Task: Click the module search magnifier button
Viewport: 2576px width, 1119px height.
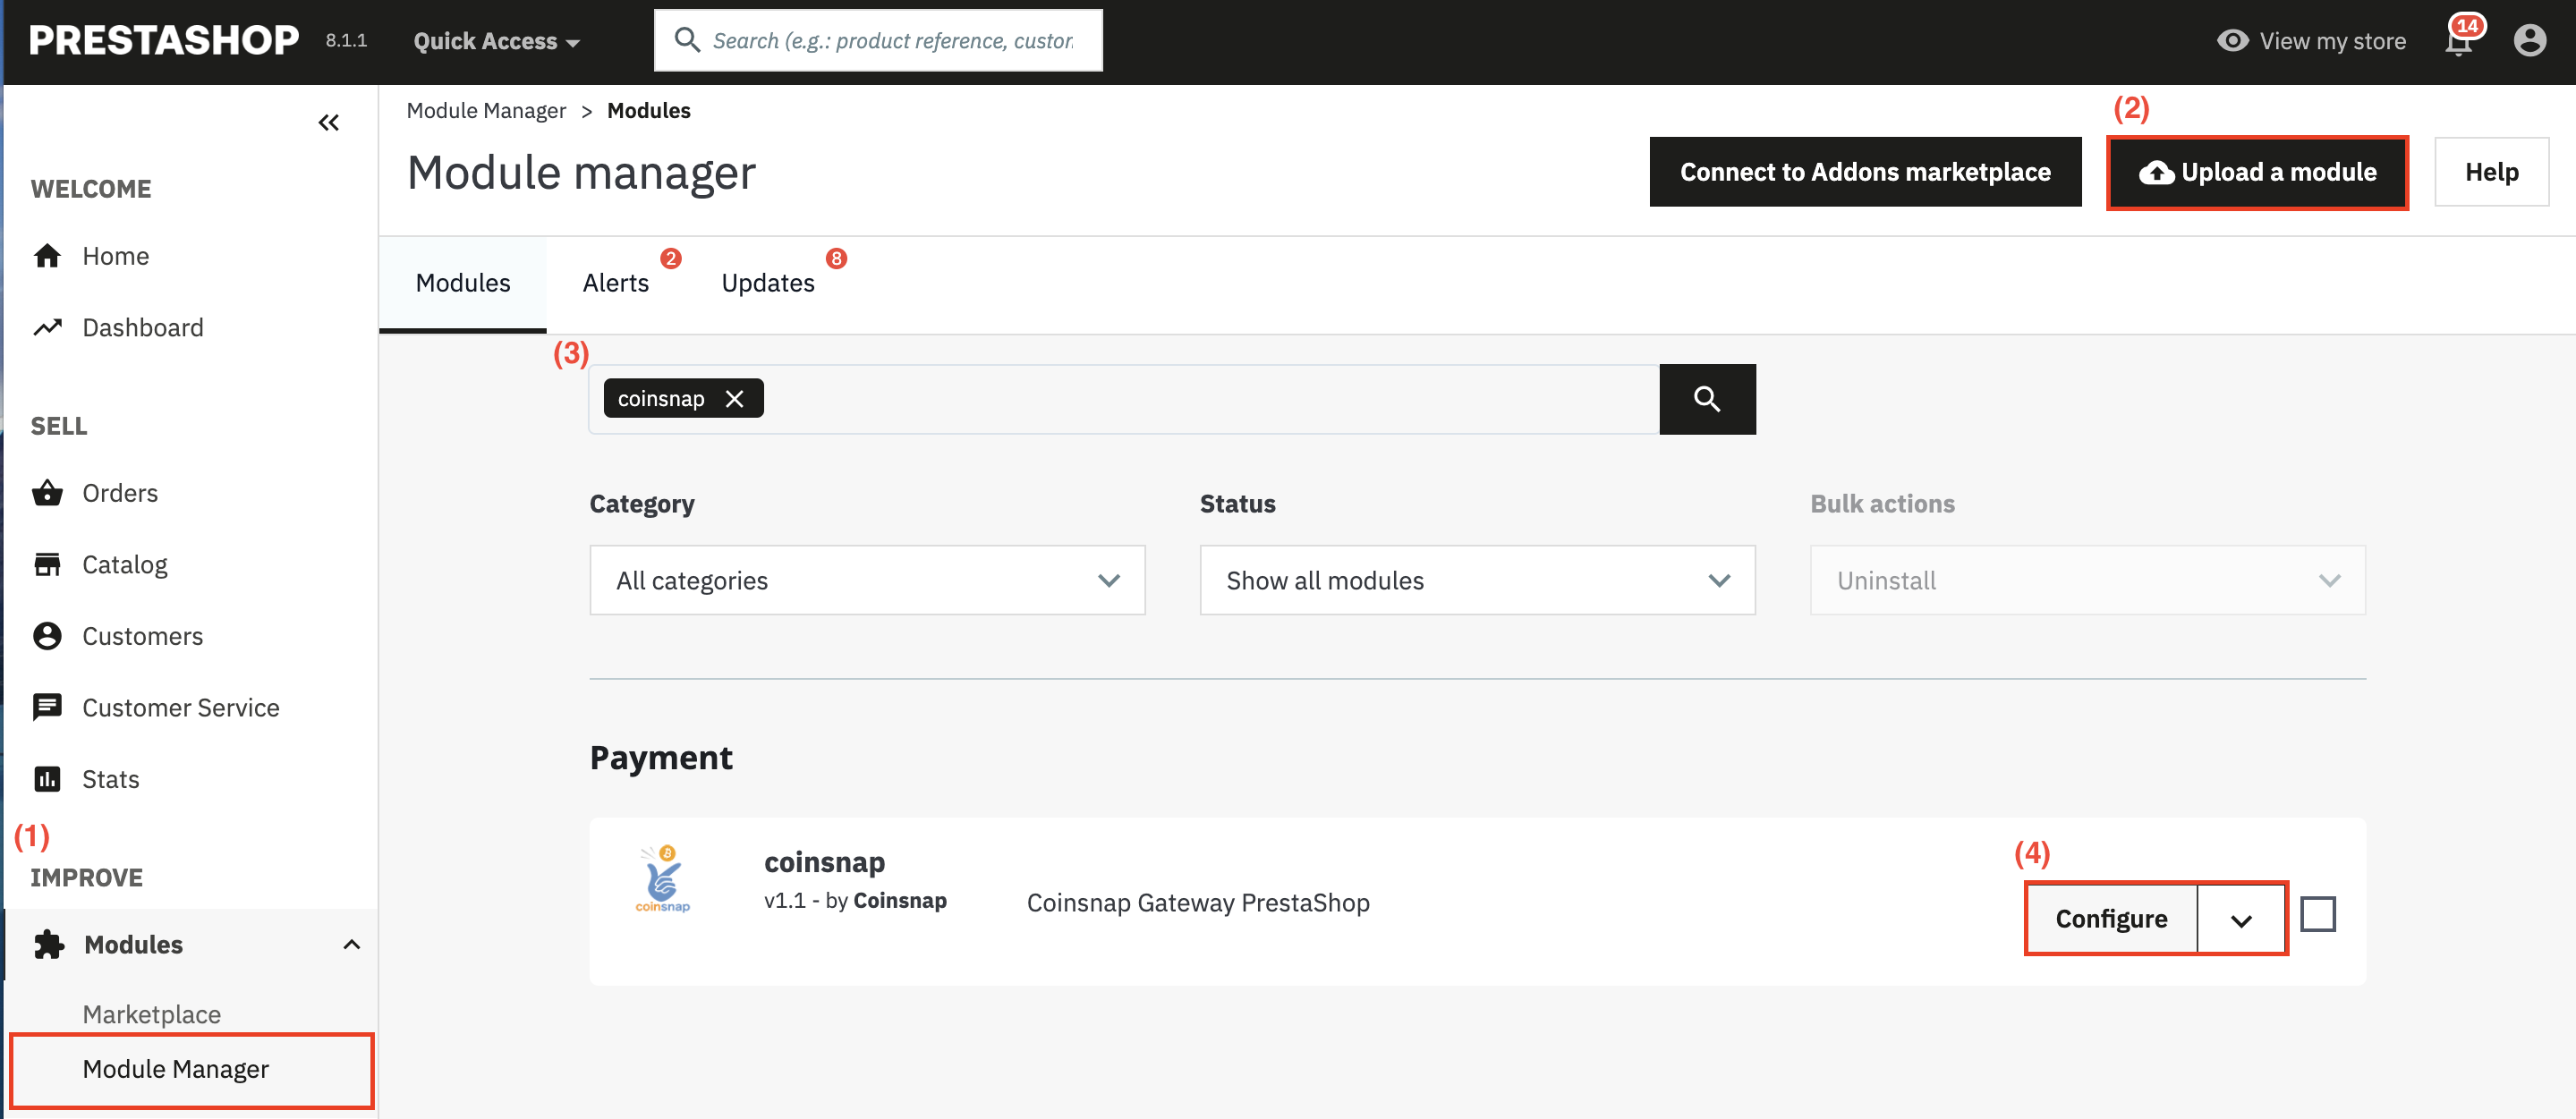Action: (1706, 399)
